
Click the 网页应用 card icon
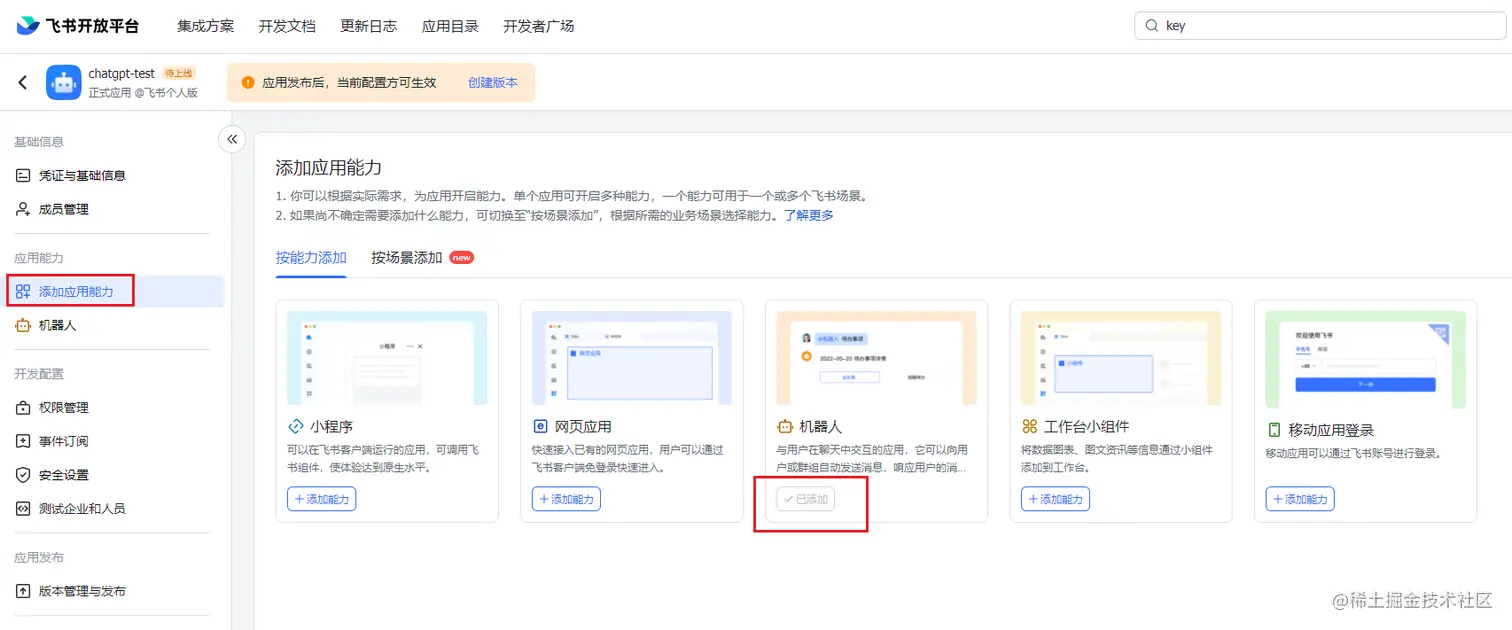(540, 426)
